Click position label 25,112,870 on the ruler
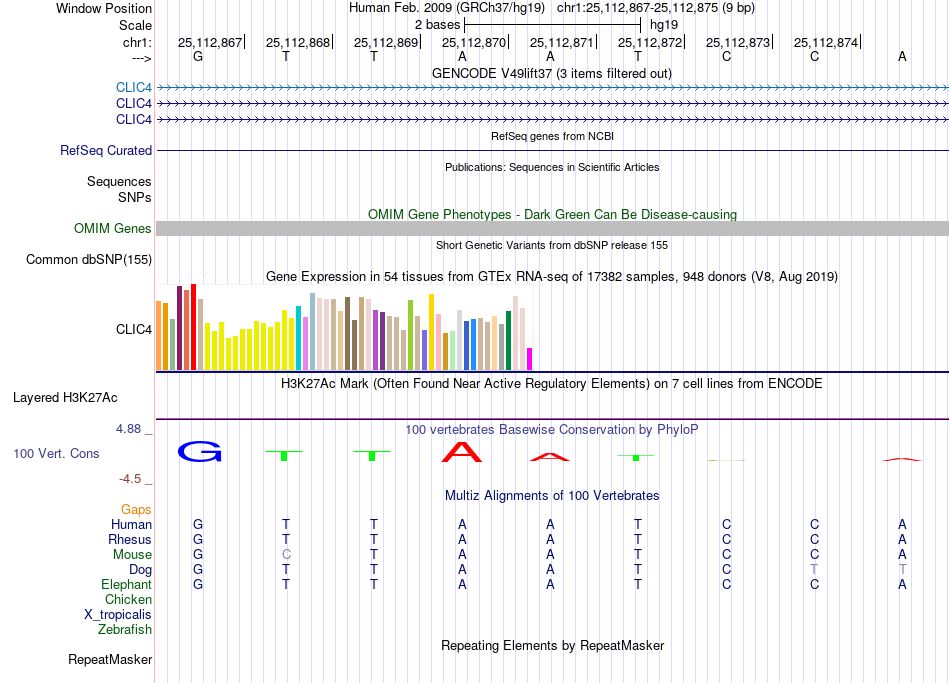This screenshot has height=683, width=950. click(474, 42)
